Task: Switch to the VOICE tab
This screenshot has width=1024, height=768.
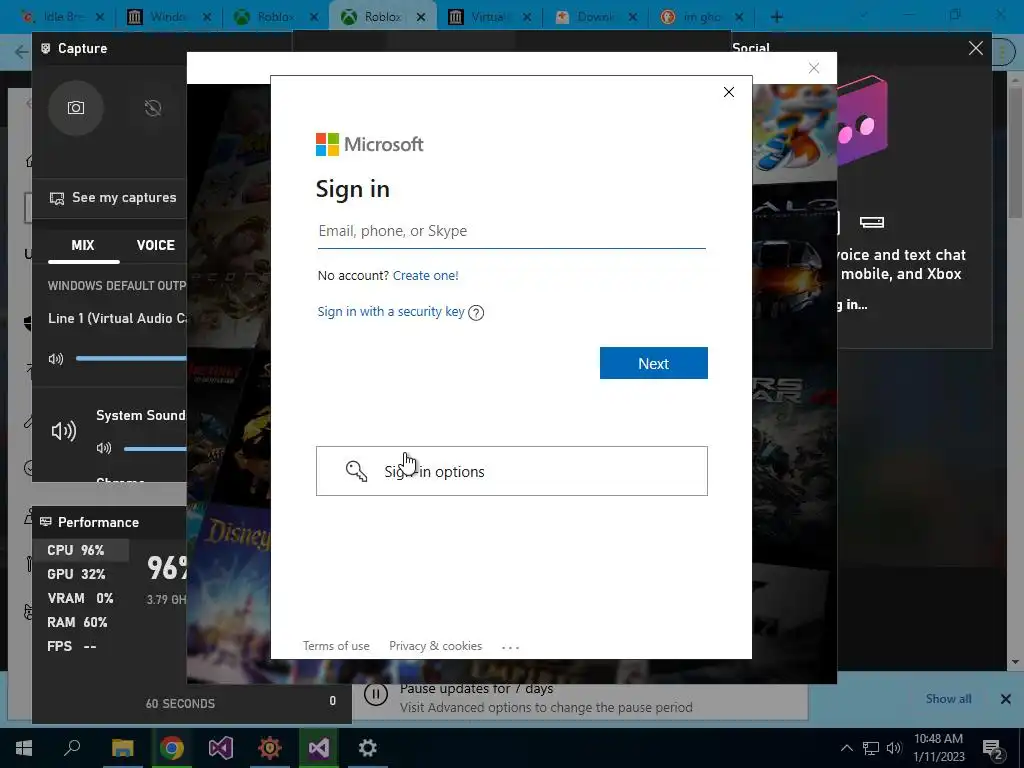Action: coord(155,246)
